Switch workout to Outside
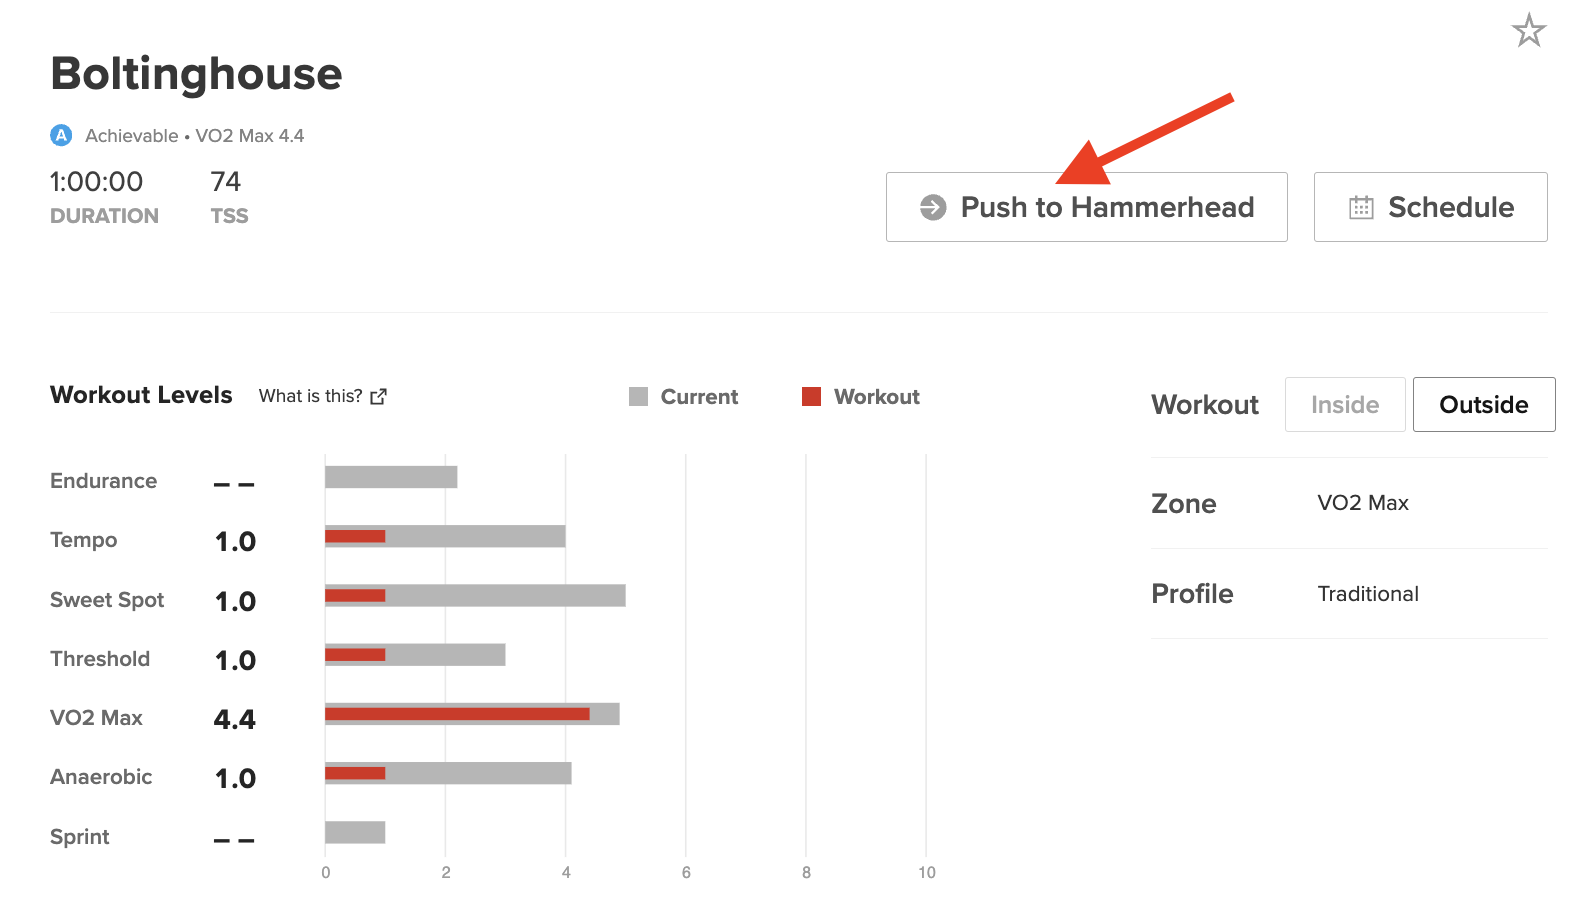 (x=1484, y=405)
